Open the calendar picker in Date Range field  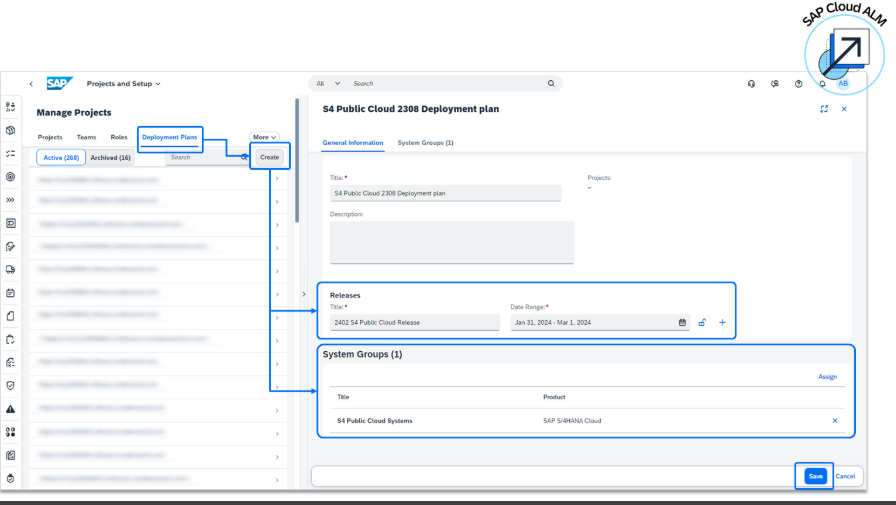[x=682, y=322]
